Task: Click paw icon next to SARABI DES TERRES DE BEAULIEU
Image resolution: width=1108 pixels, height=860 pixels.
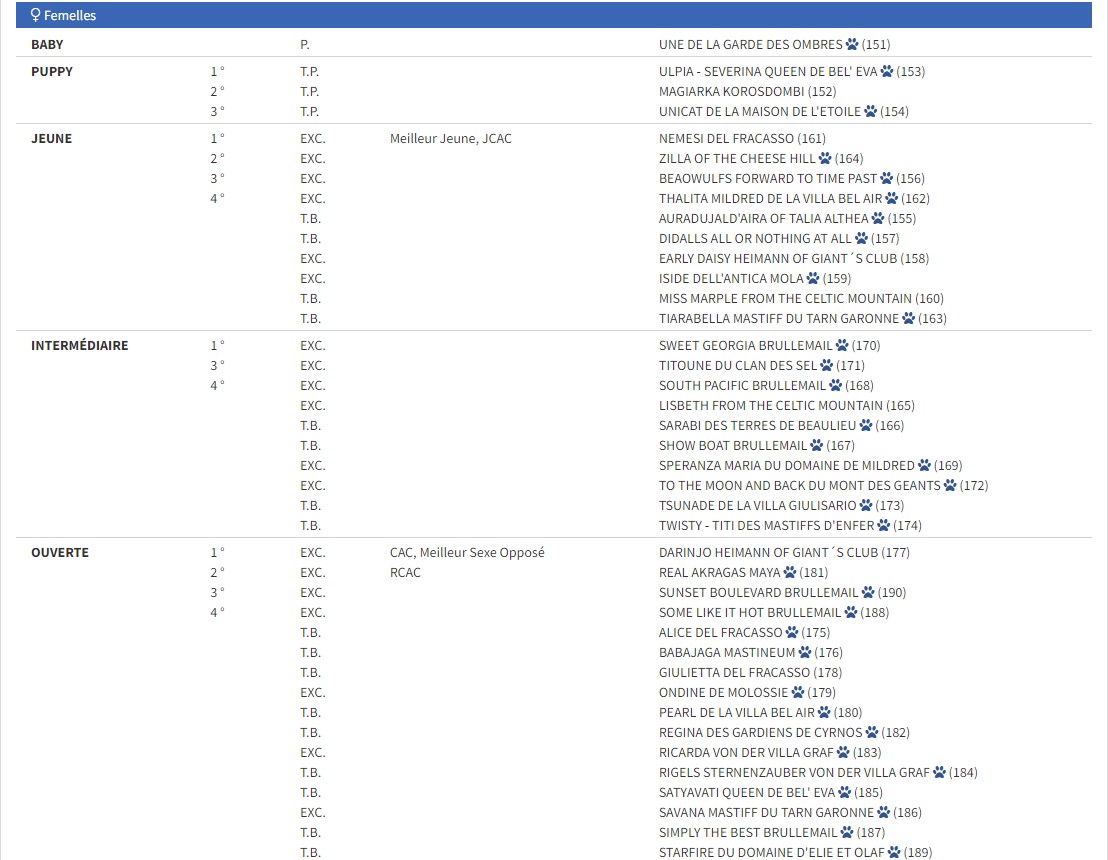Action: [x=866, y=425]
